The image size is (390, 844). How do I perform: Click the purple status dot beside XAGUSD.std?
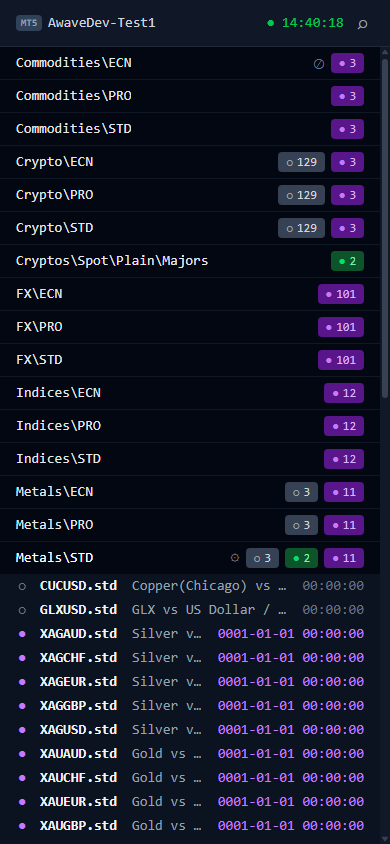coord(22,730)
